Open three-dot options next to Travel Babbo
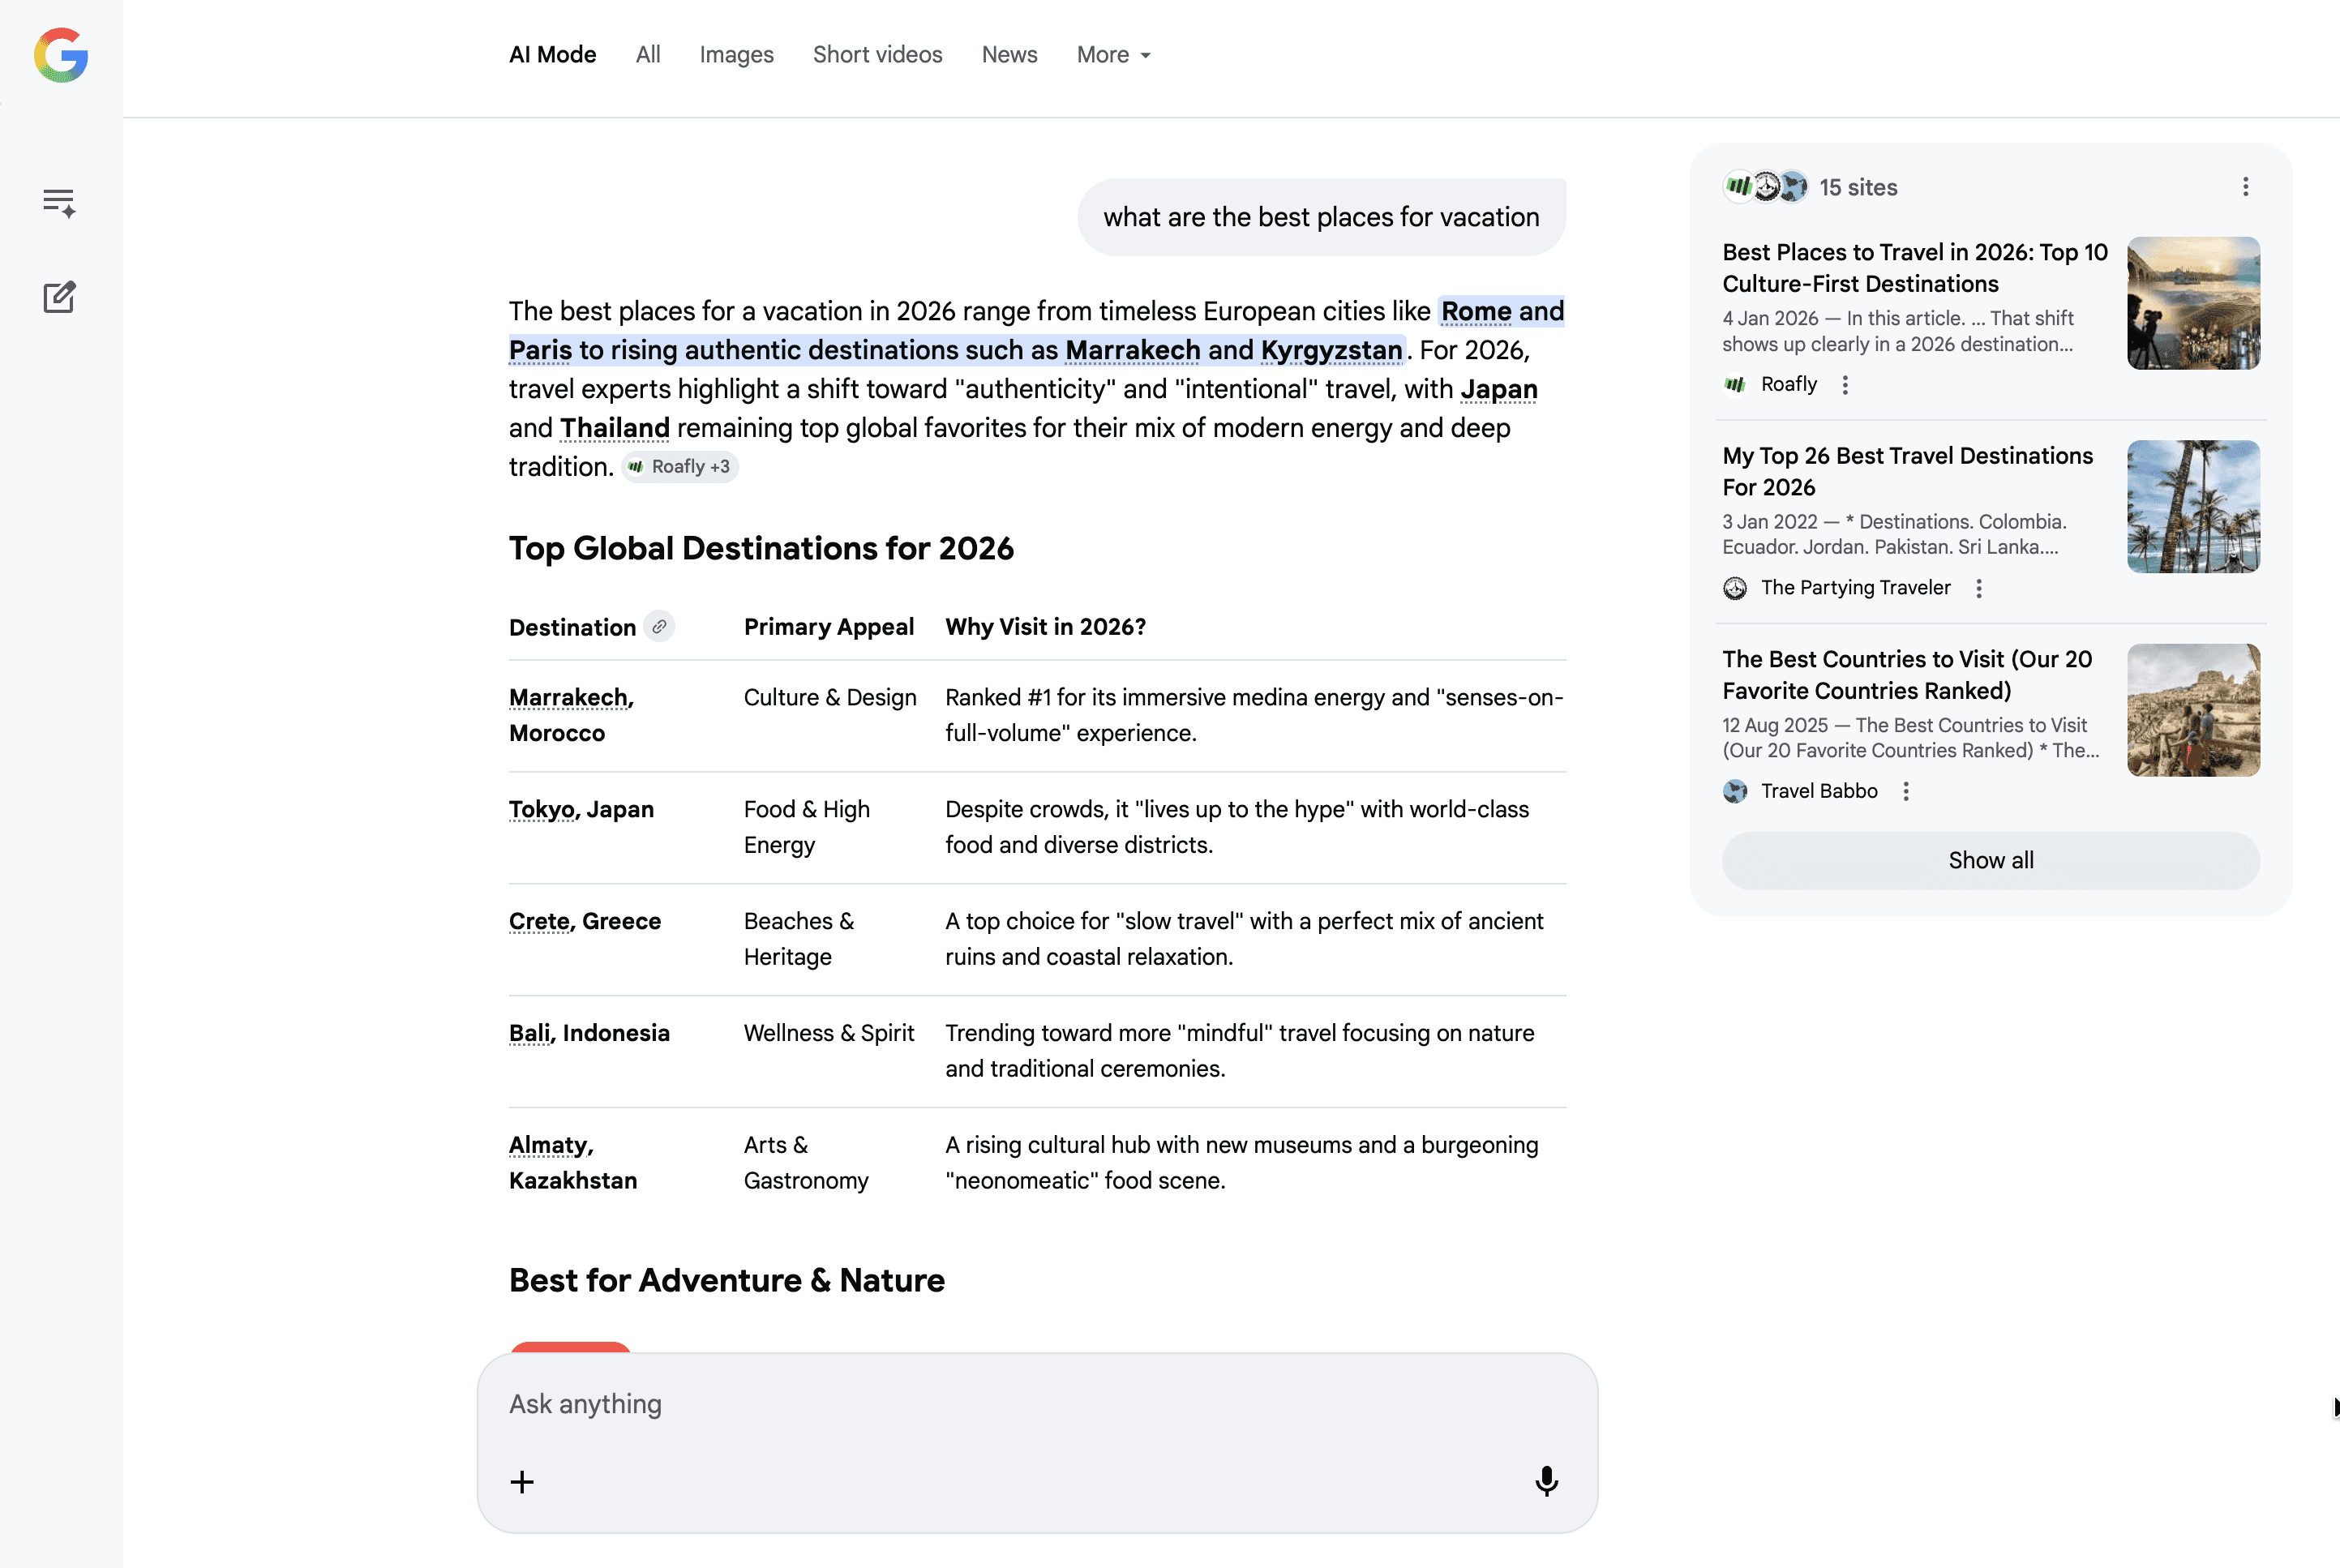This screenshot has width=2340, height=1568. pos(1905,792)
